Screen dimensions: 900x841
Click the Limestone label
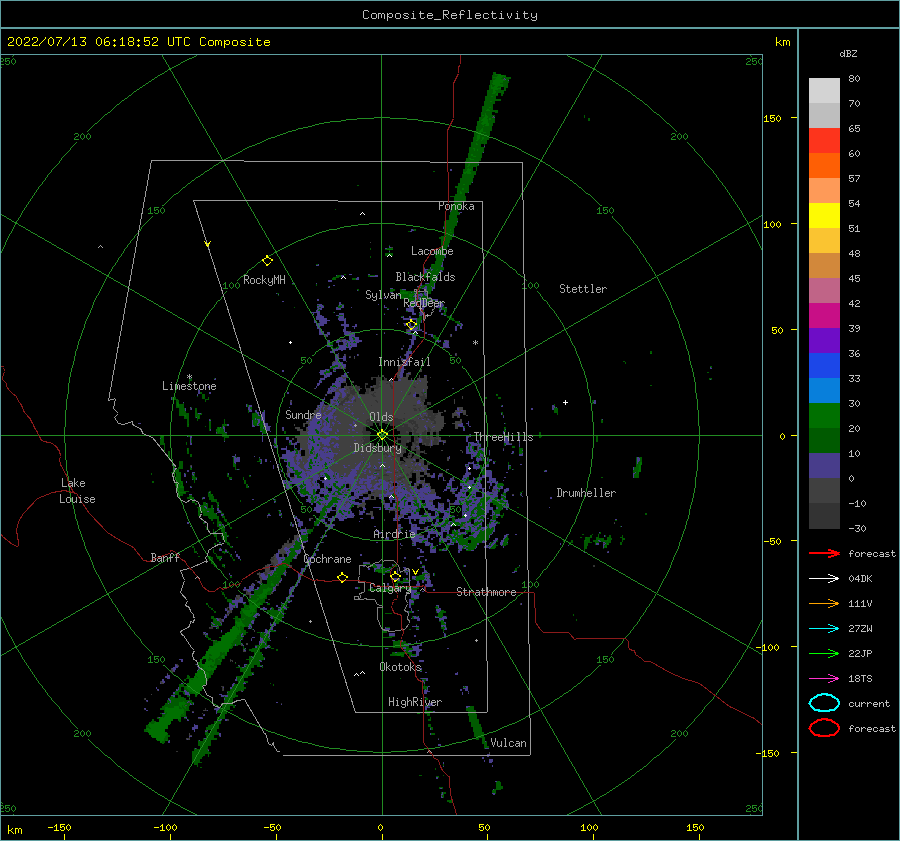click(x=189, y=386)
